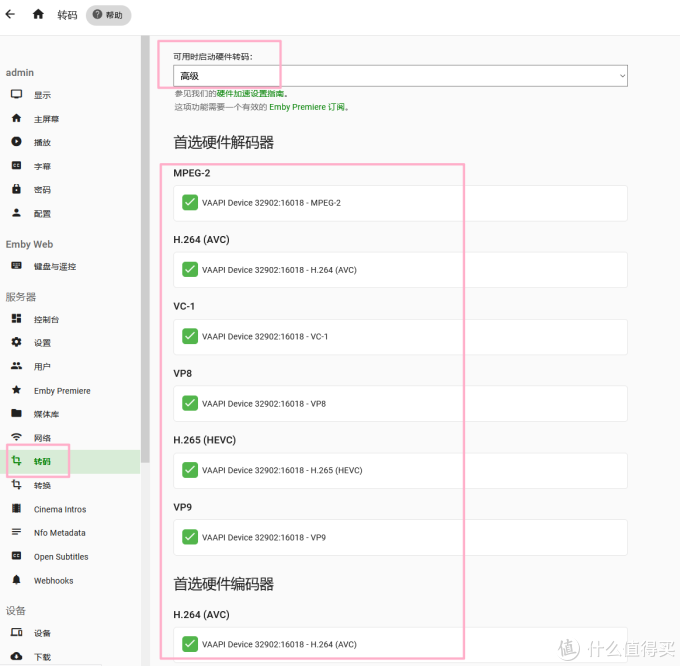Image resolution: width=680 pixels, height=666 pixels.
Task: Click the 用户 people icon
Action: pyautogui.click(x=16, y=366)
